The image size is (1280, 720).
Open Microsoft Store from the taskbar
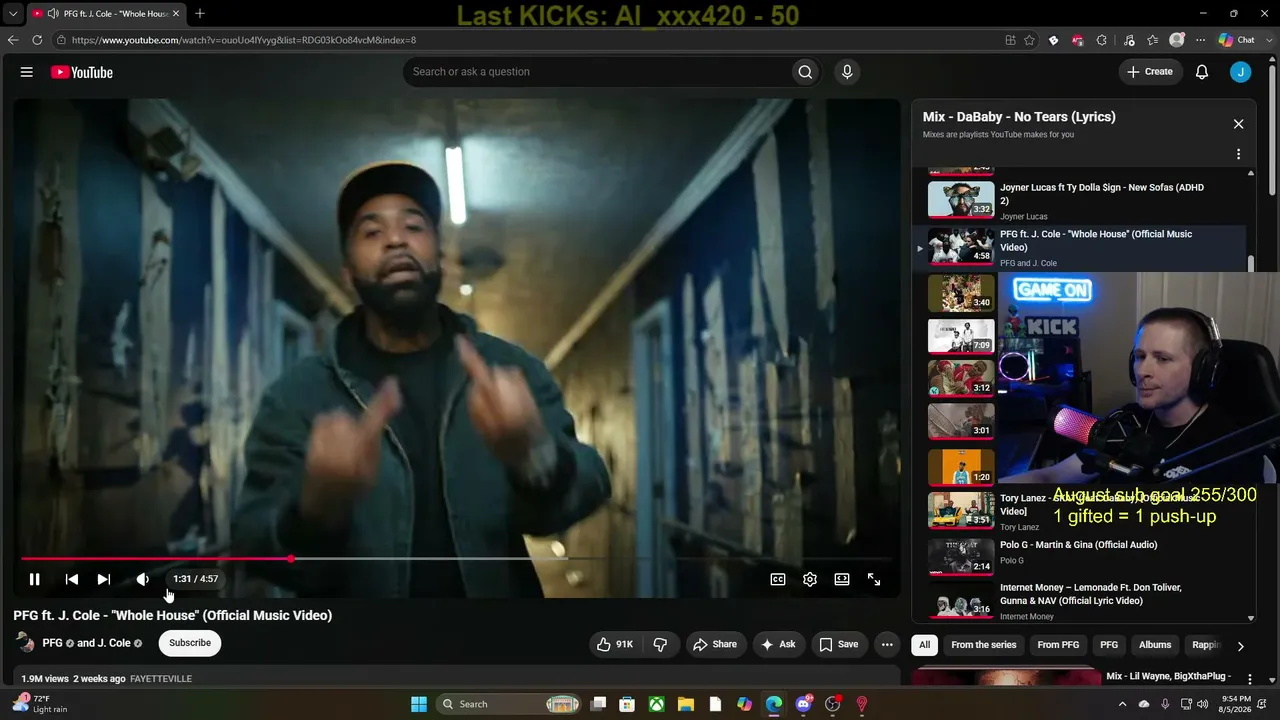(x=627, y=704)
